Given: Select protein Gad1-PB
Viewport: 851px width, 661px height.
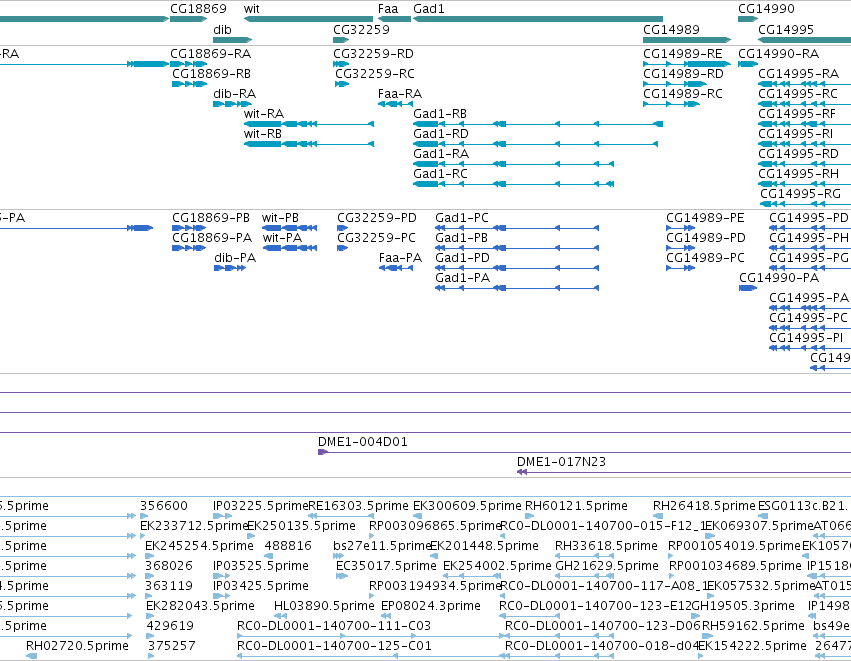Looking at the screenshot, I should pos(517,249).
